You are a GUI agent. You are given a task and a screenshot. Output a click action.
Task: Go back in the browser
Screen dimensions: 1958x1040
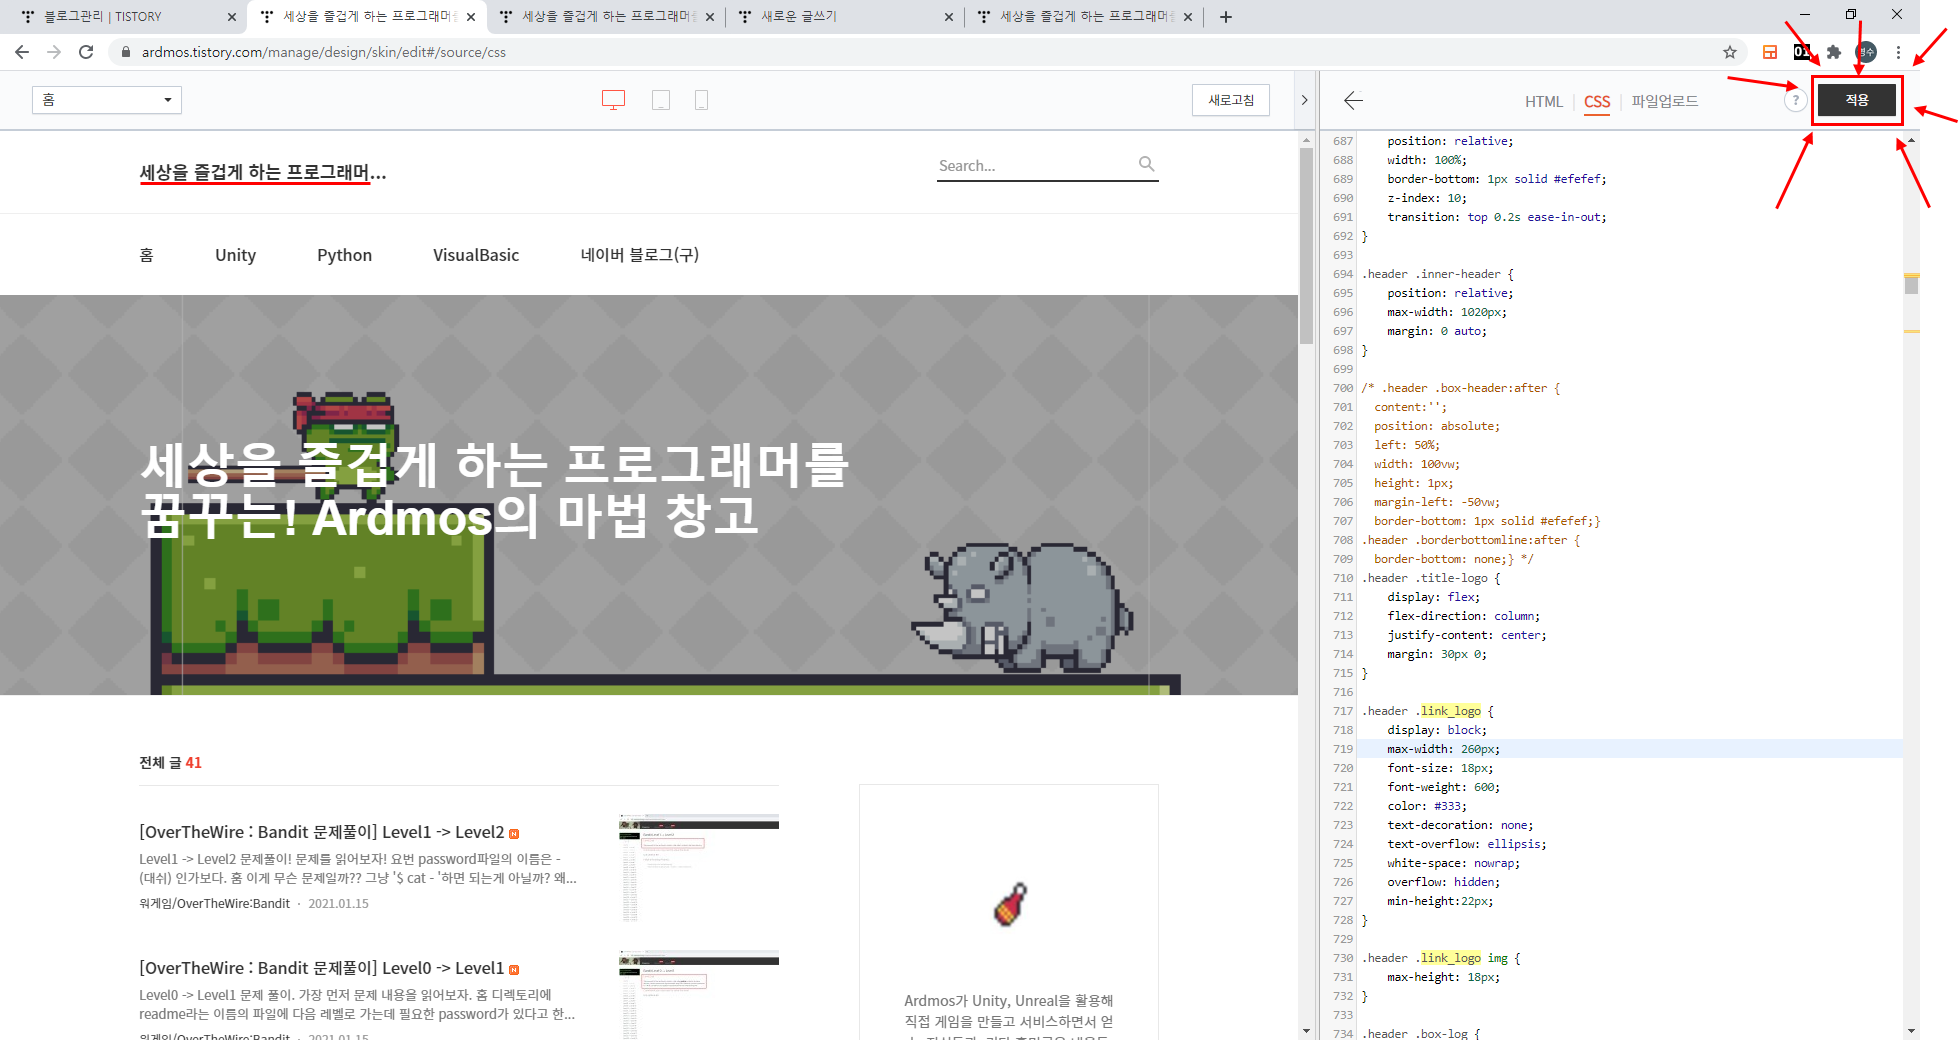pyautogui.click(x=22, y=52)
